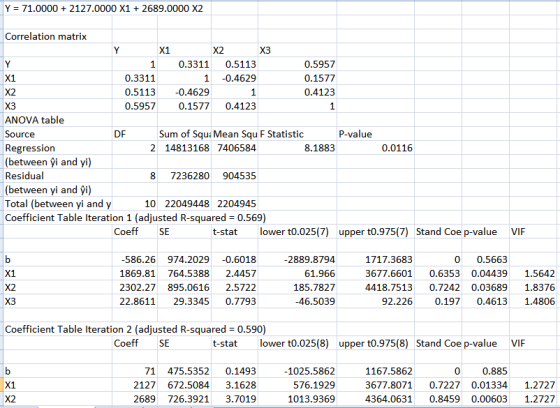Click 'Coefficient Table Iteration 1' heading
This screenshot has height=408, width=560.
135,218
